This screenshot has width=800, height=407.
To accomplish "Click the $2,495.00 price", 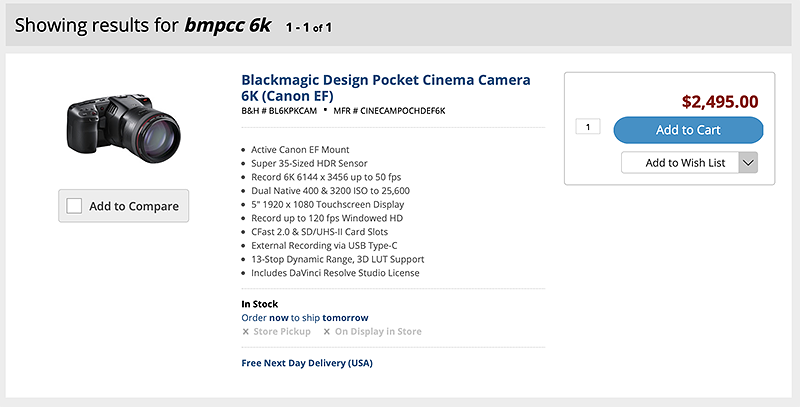I will pos(720,101).
